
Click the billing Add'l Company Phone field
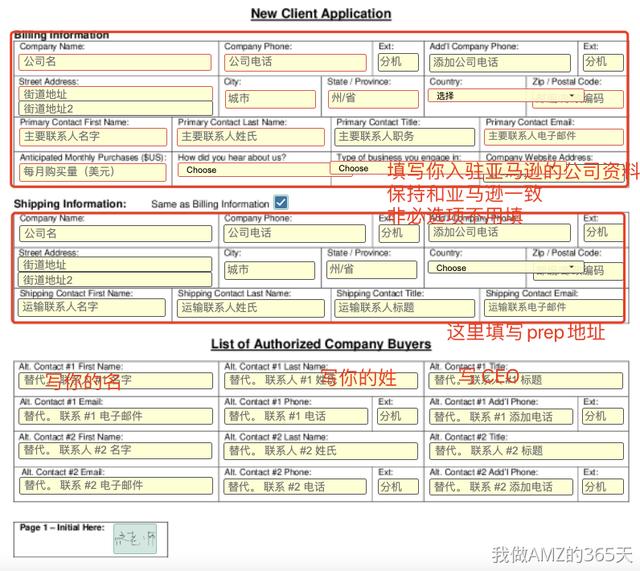tap(500, 63)
